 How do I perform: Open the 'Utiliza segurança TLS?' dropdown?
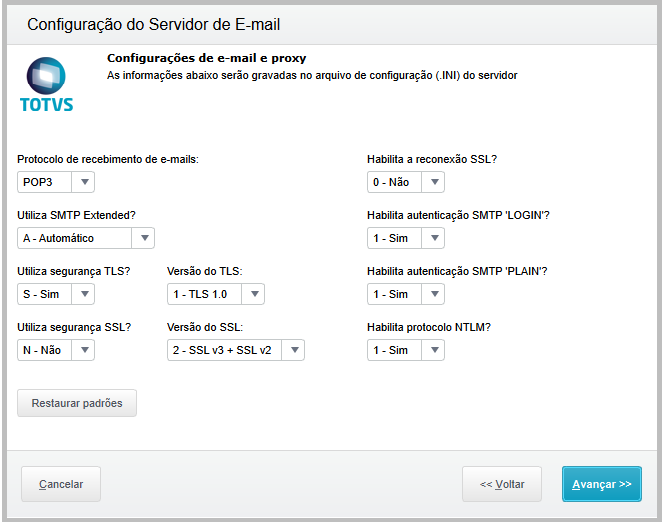57,294
